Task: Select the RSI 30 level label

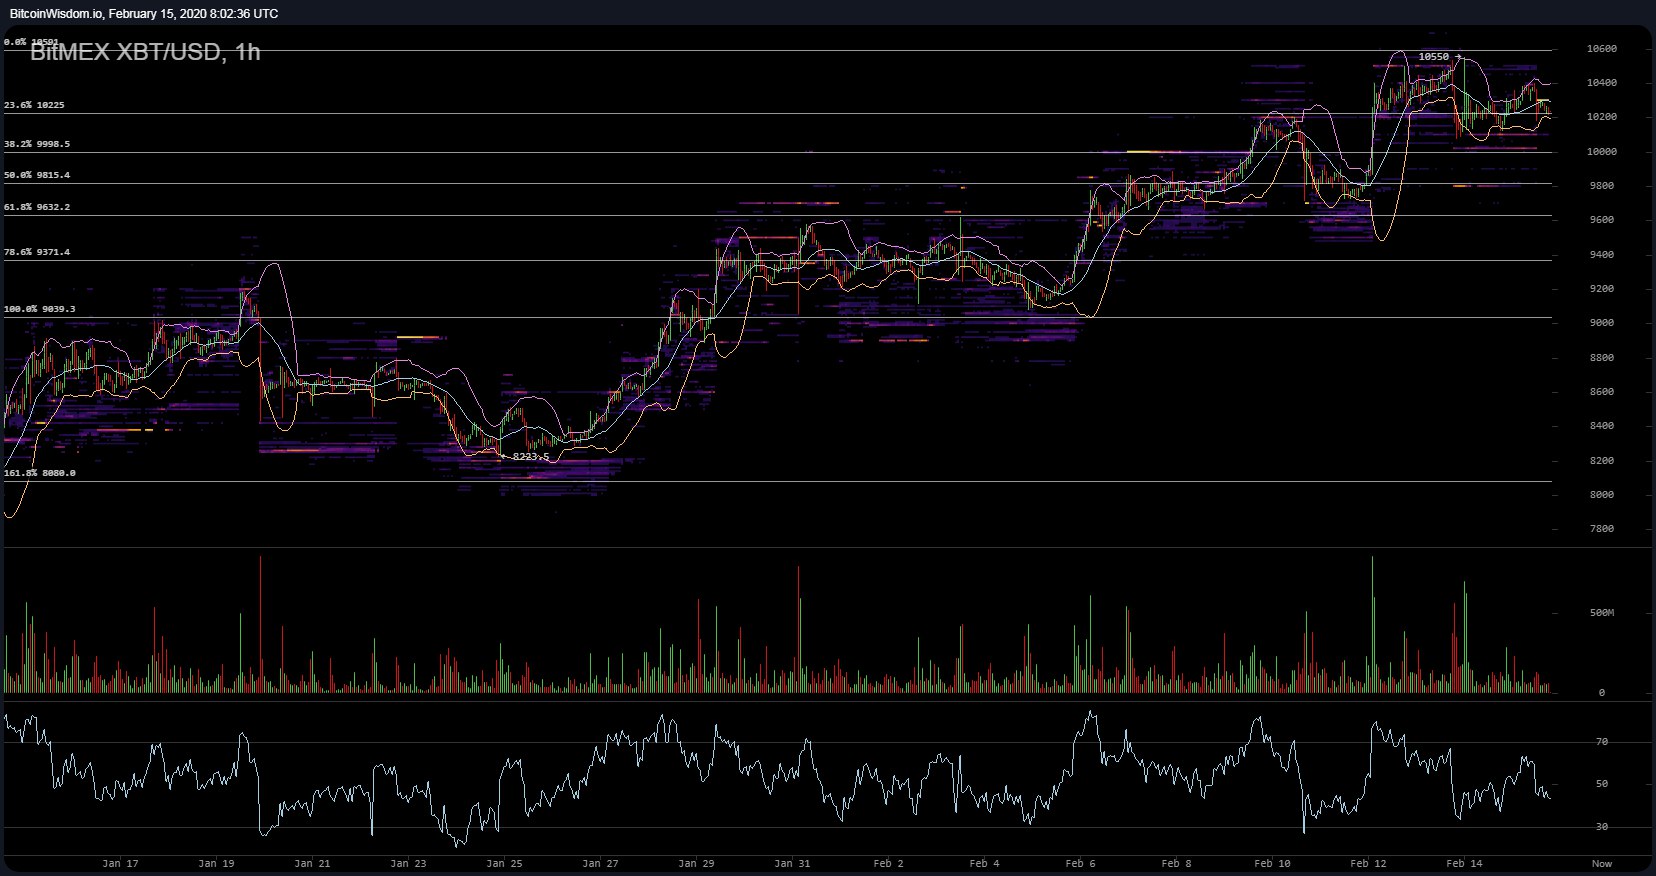Action: [x=1602, y=827]
